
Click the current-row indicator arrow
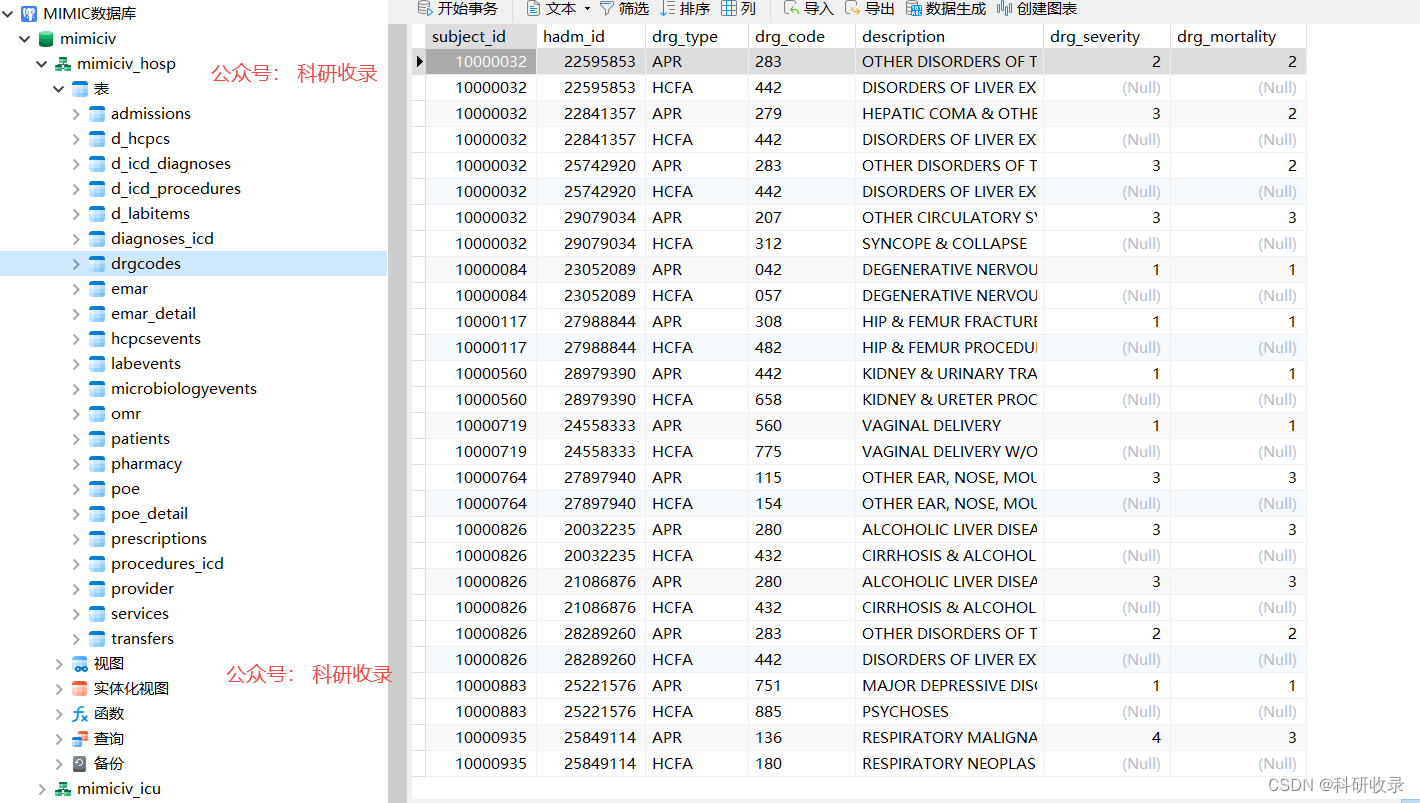(x=419, y=62)
